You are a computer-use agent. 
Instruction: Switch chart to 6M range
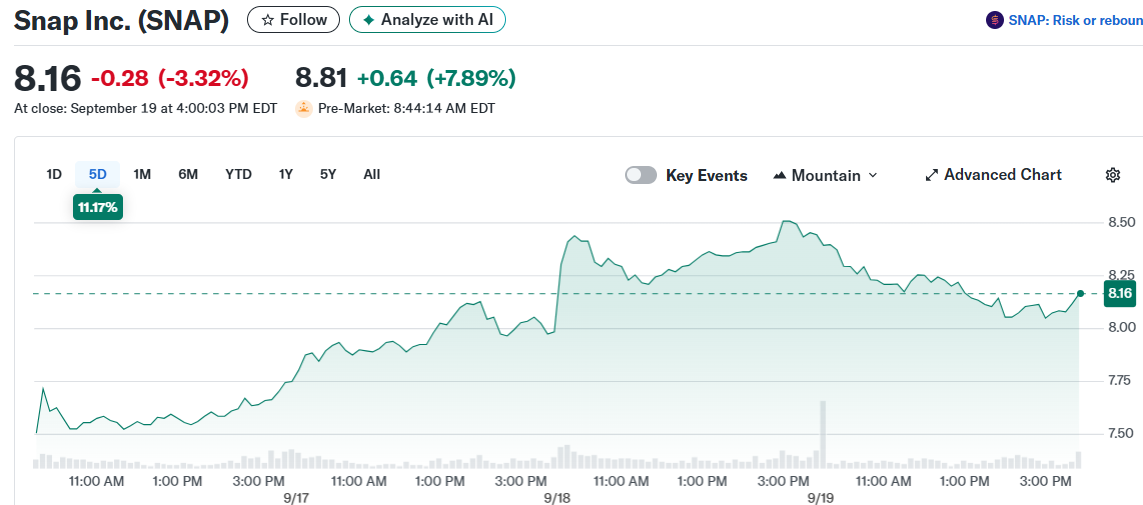pos(188,175)
